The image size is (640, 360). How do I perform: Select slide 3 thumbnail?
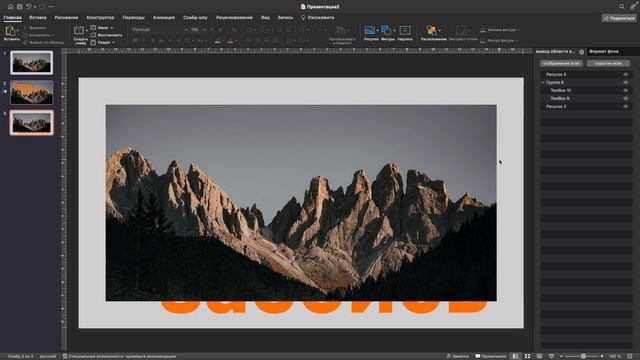tap(31, 122)
